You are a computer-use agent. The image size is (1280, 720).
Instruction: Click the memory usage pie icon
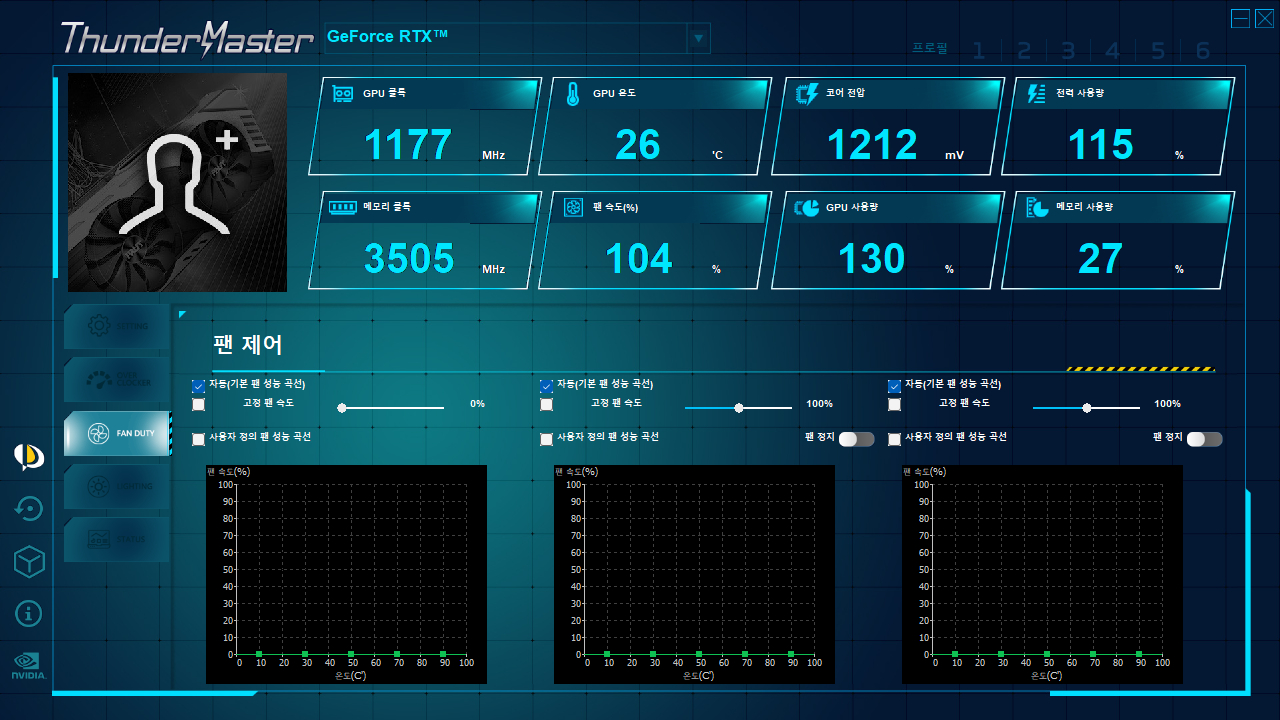[x=1037, y=208]
